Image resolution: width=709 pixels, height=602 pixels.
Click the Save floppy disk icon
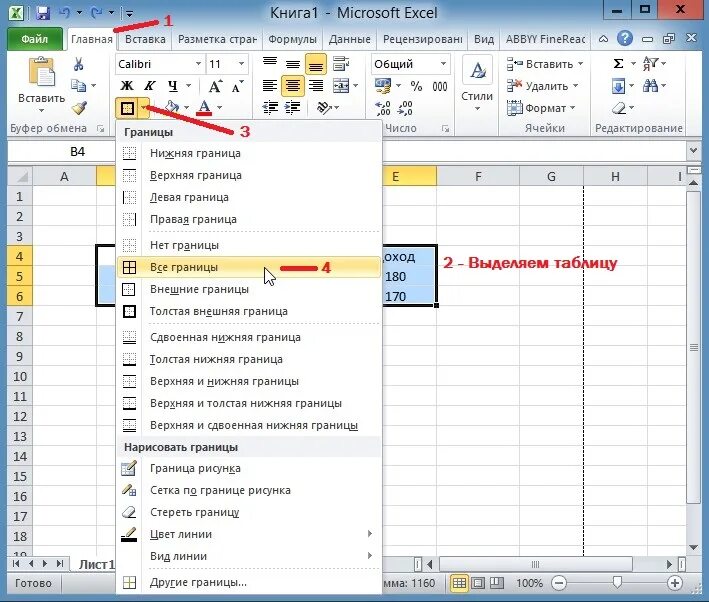coord(43,13)
